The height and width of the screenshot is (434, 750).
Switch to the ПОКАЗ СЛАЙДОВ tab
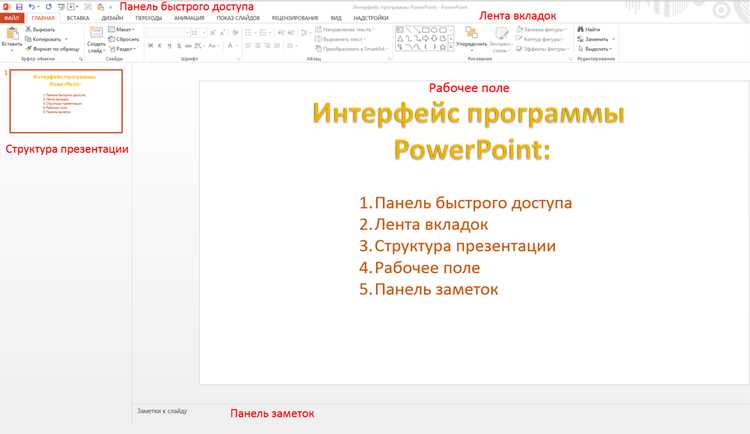click(x=238, y=18)
